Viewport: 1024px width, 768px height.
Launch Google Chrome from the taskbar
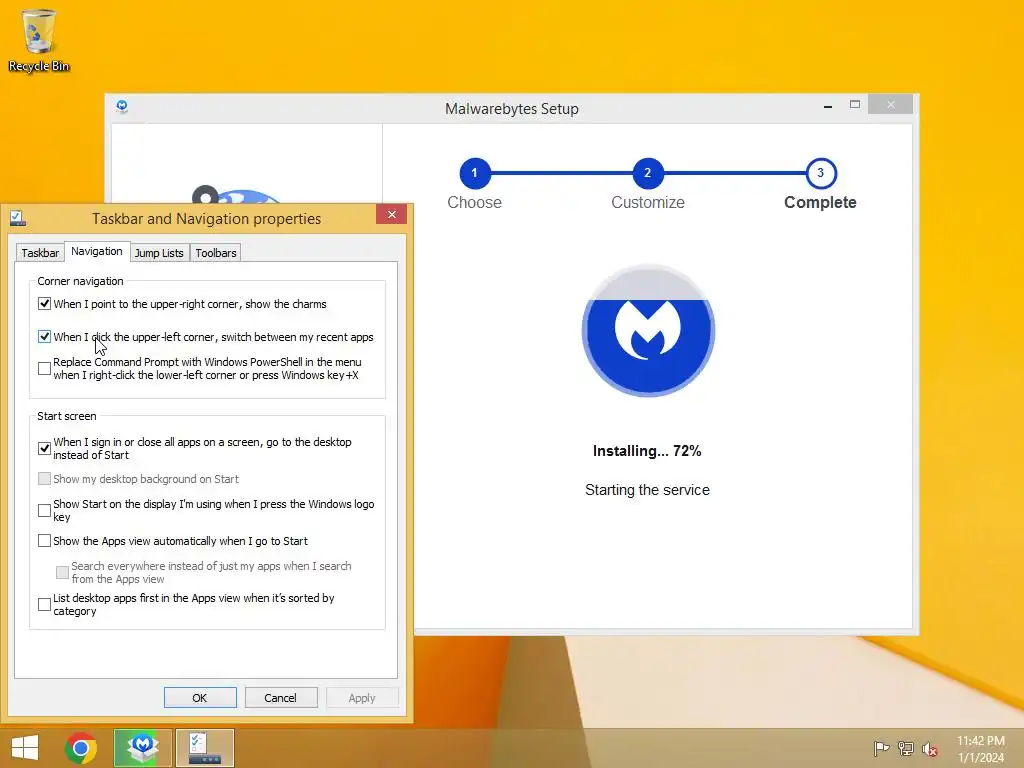pyautogui.click(x=81, y=748)
